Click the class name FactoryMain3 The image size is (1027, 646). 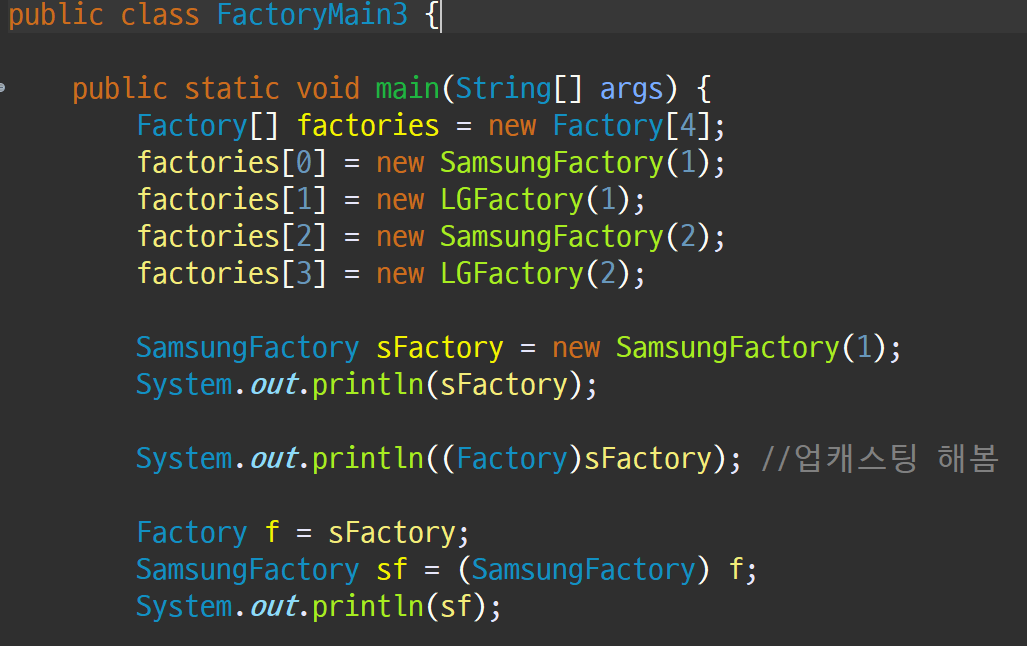click(x=312, y=14)
